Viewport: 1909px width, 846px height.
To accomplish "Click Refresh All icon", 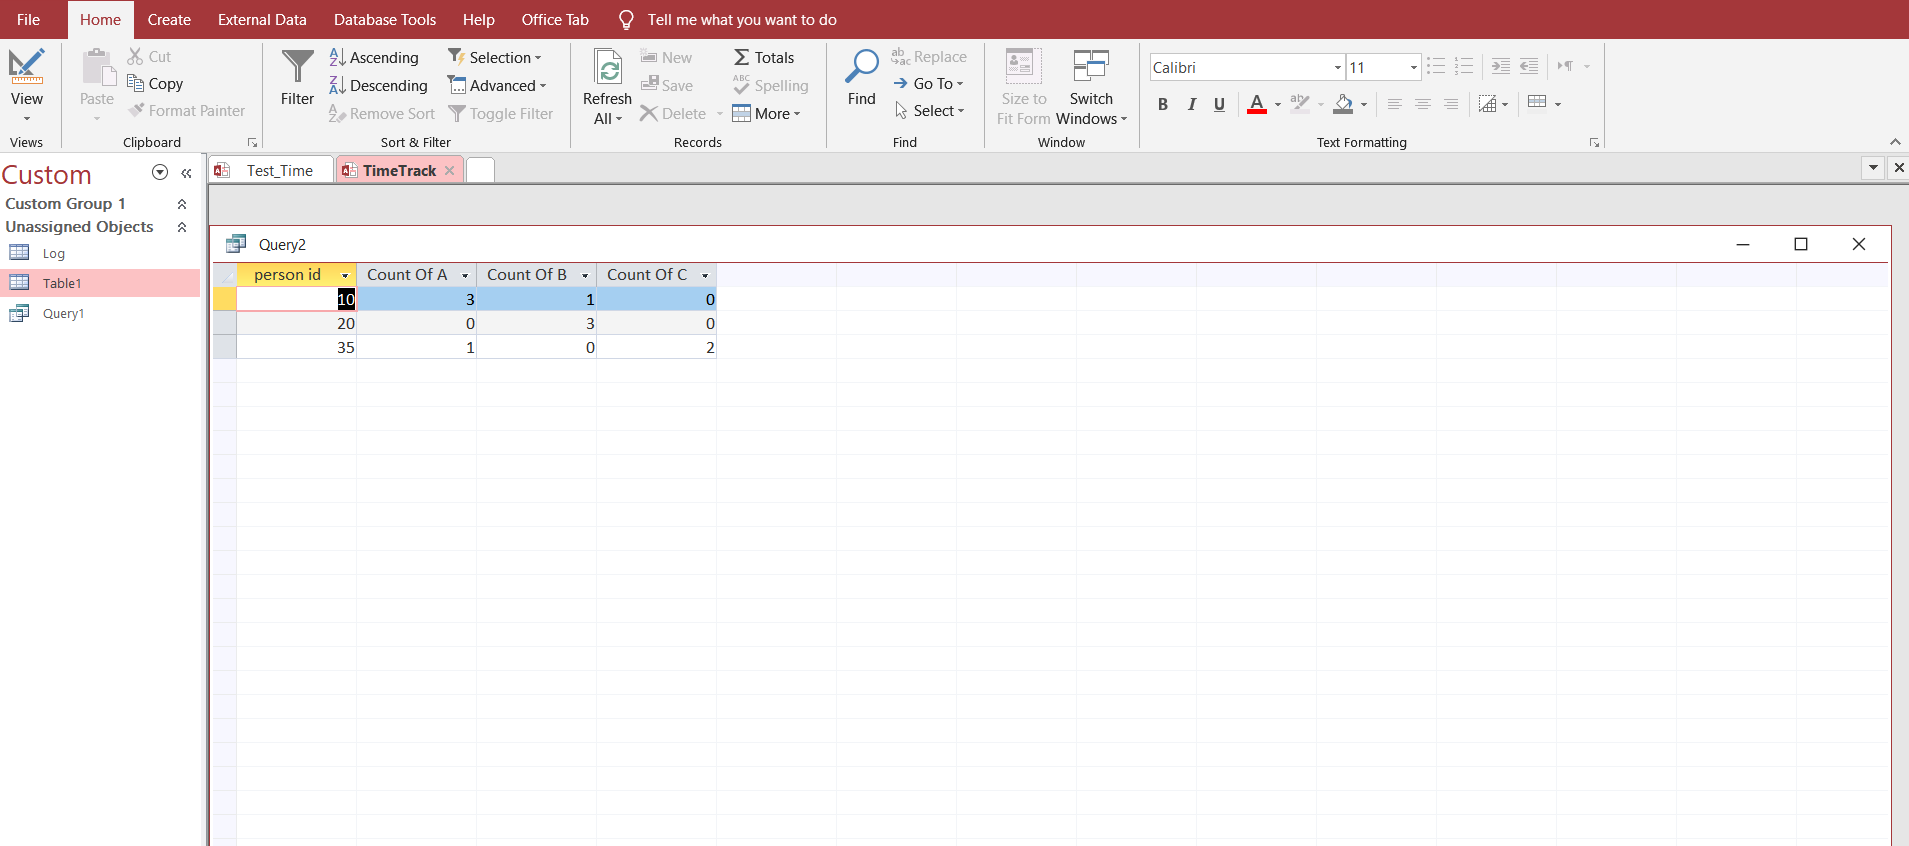I will click(607, 67).
